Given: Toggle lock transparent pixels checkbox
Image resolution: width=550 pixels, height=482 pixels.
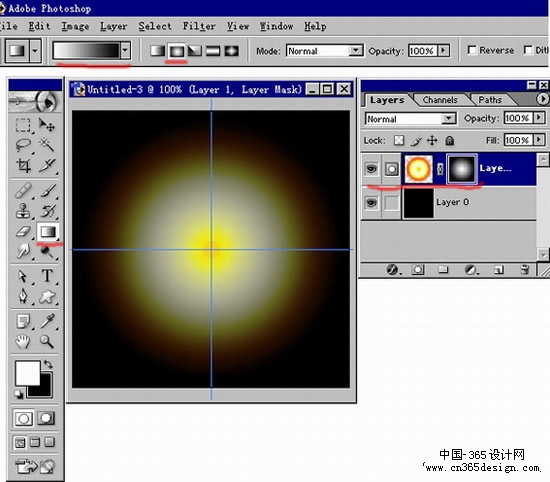Looking at the screenshot, I should tap(398, 141).
